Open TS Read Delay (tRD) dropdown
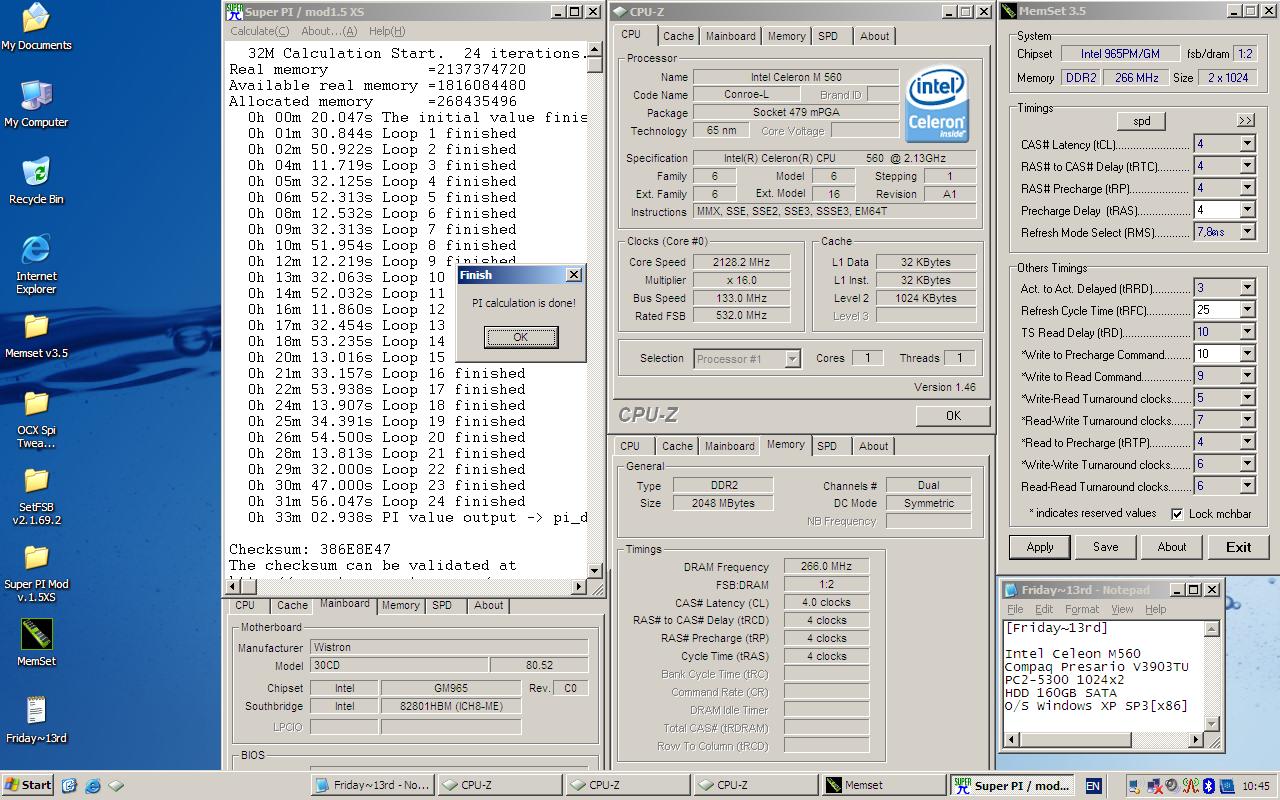Screen dimensions: 1280x800 coord(1247,332)
